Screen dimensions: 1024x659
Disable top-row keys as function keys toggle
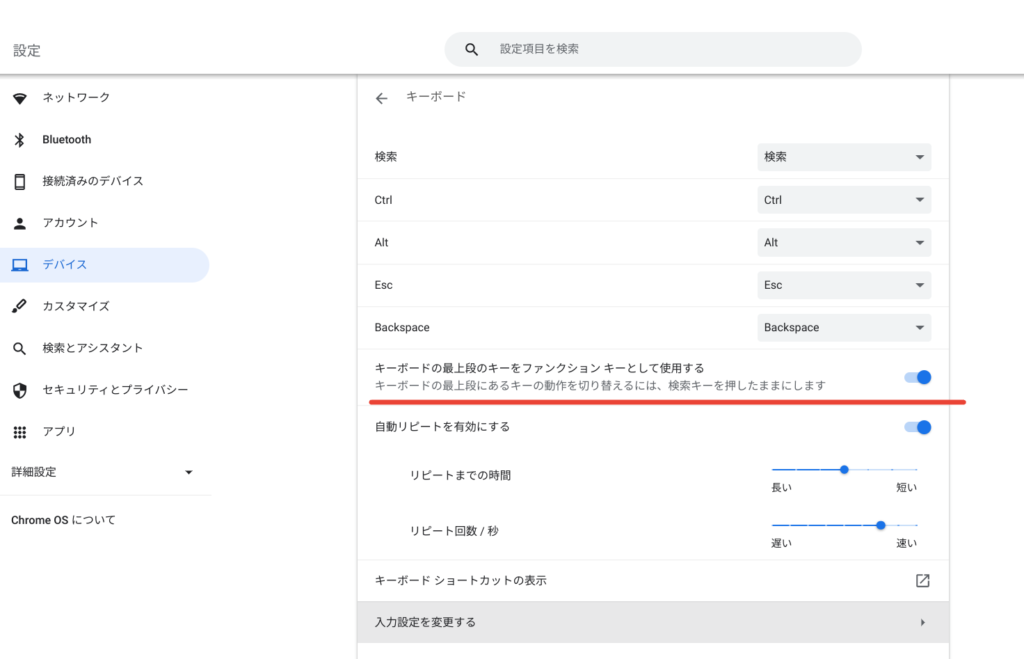(x=917, y=377)
